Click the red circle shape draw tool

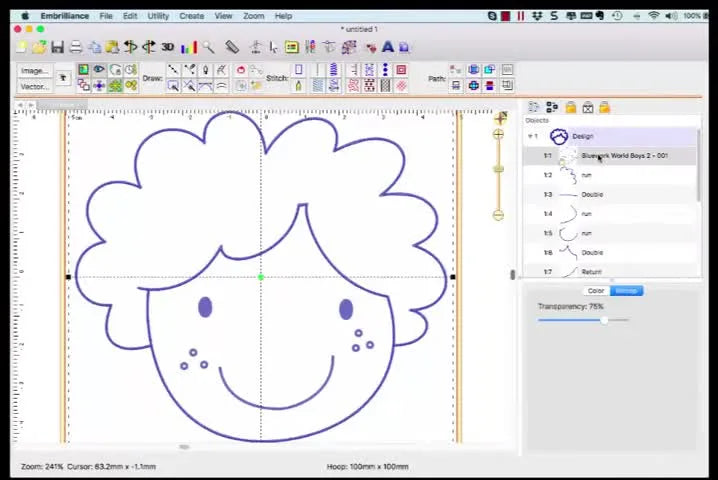click(x=241, y=70)
